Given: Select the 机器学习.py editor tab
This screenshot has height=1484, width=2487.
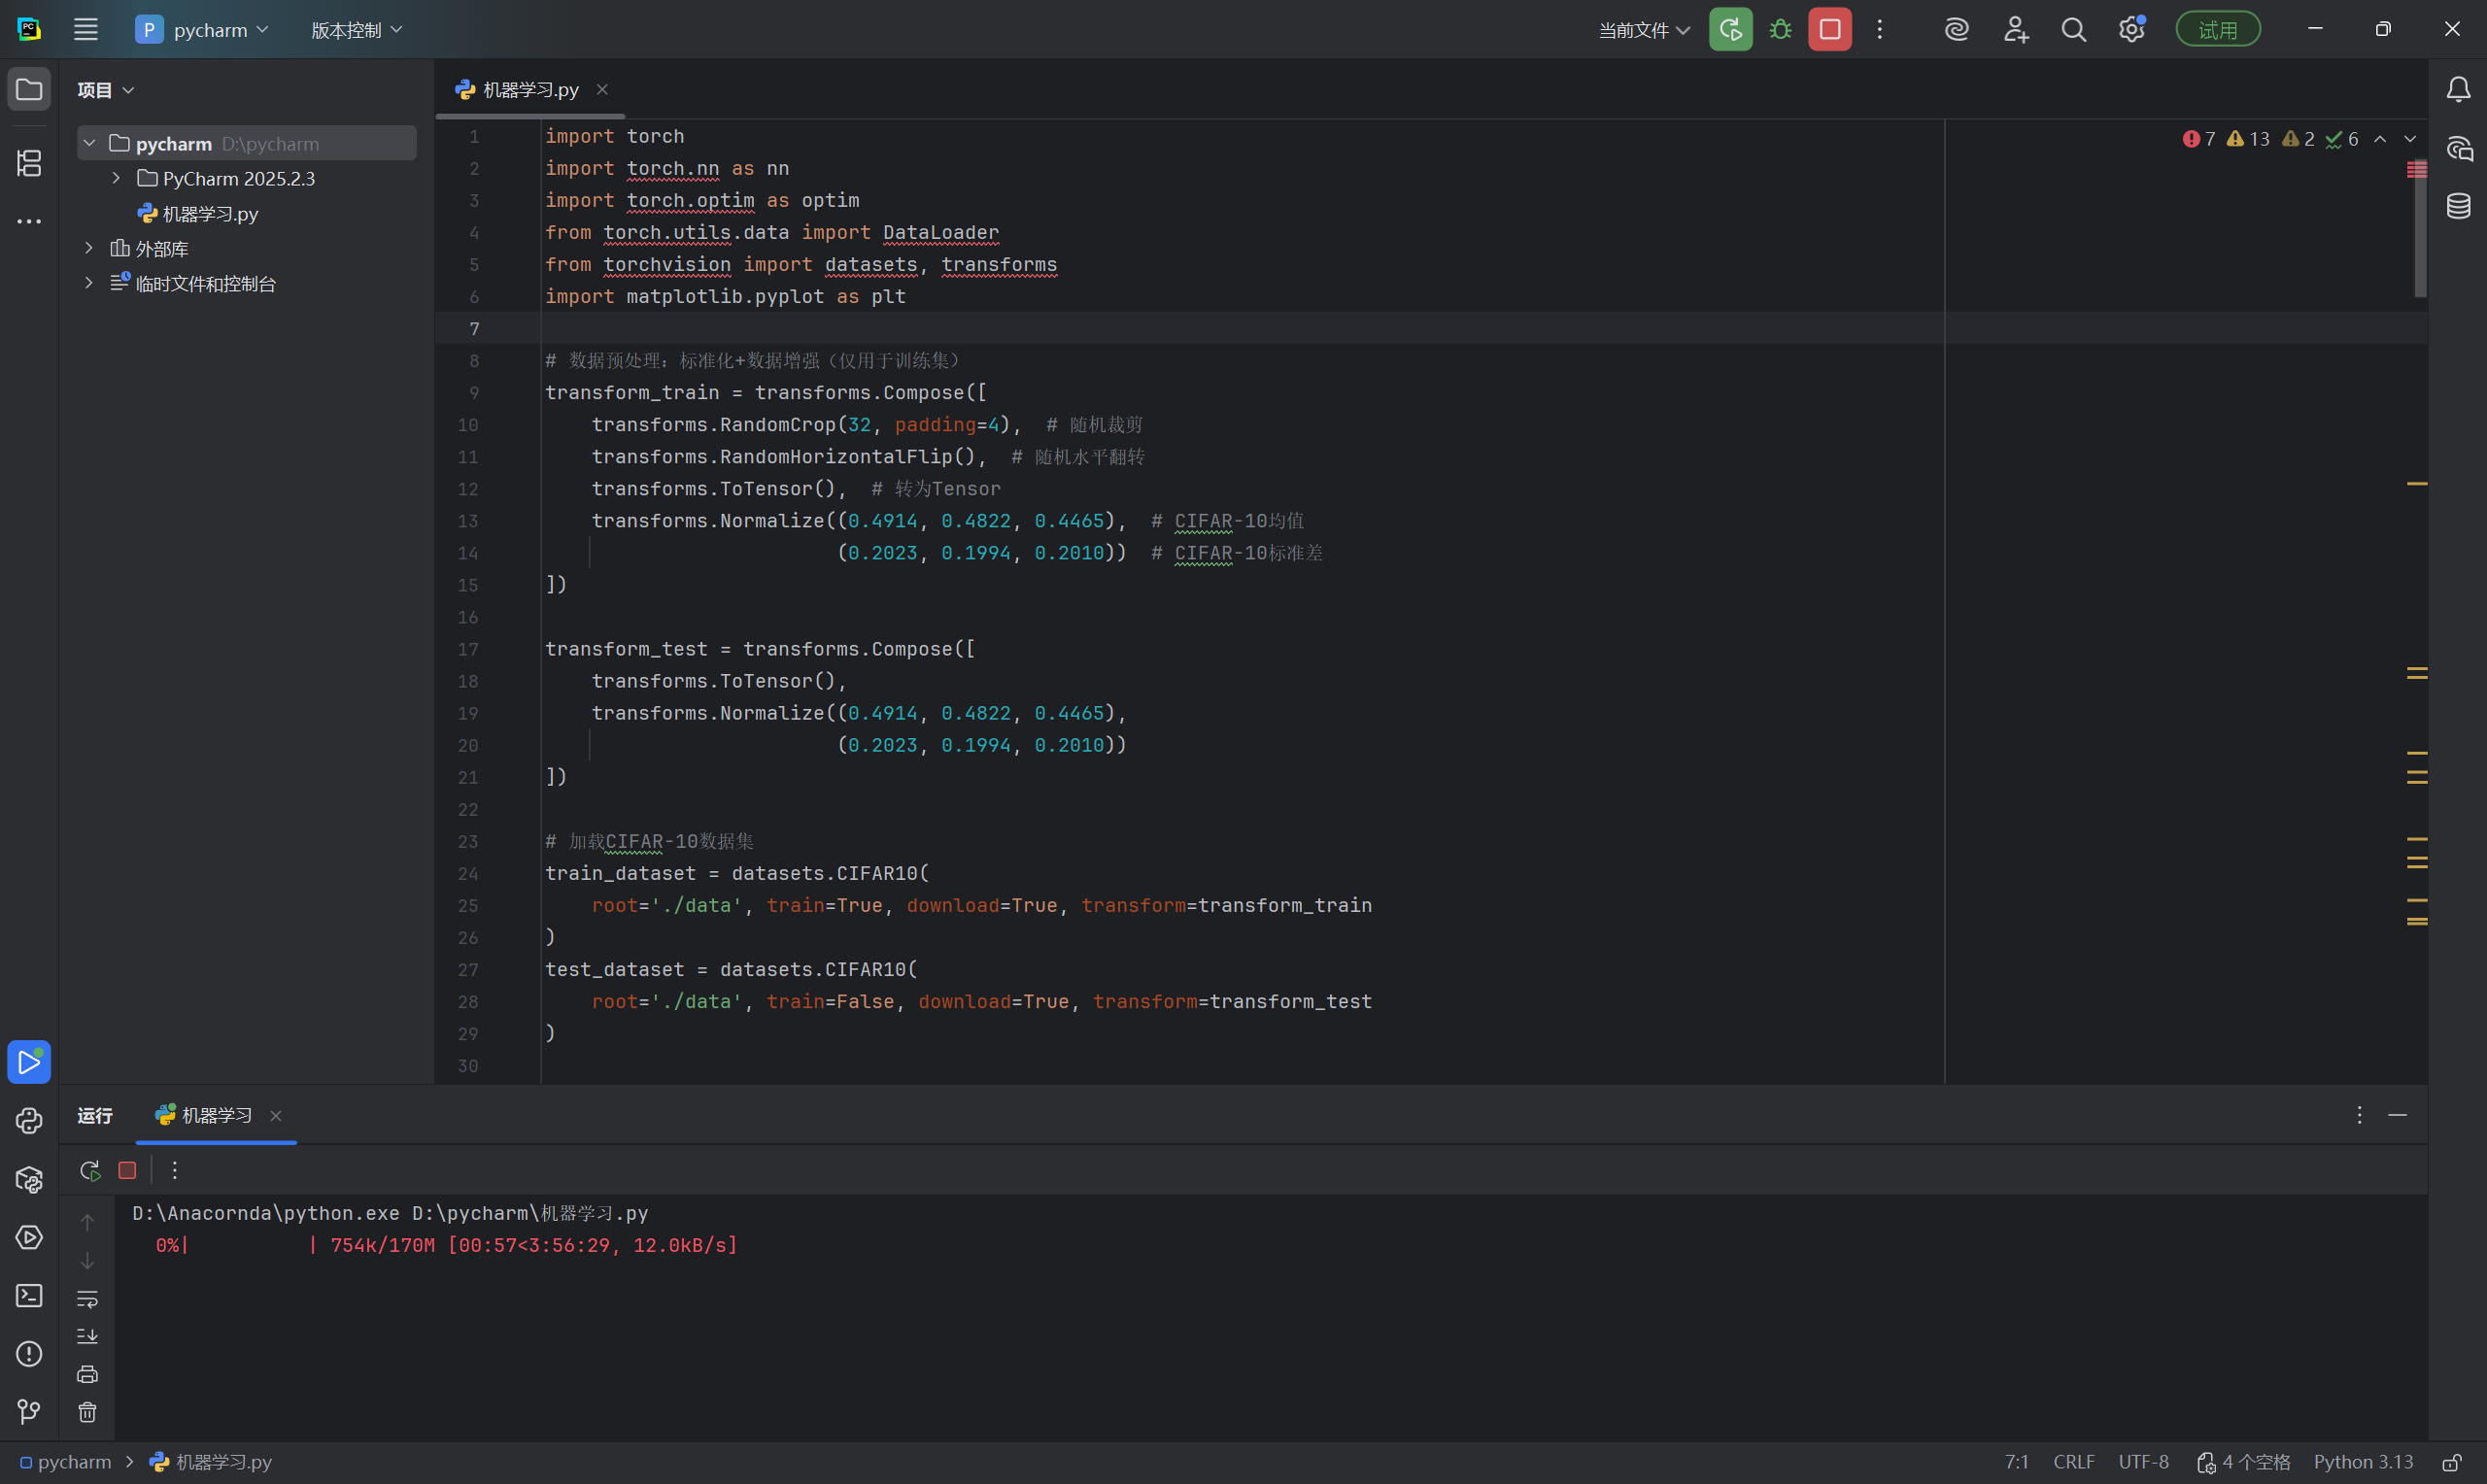Looking at the screenshot, I should point(530,90).
